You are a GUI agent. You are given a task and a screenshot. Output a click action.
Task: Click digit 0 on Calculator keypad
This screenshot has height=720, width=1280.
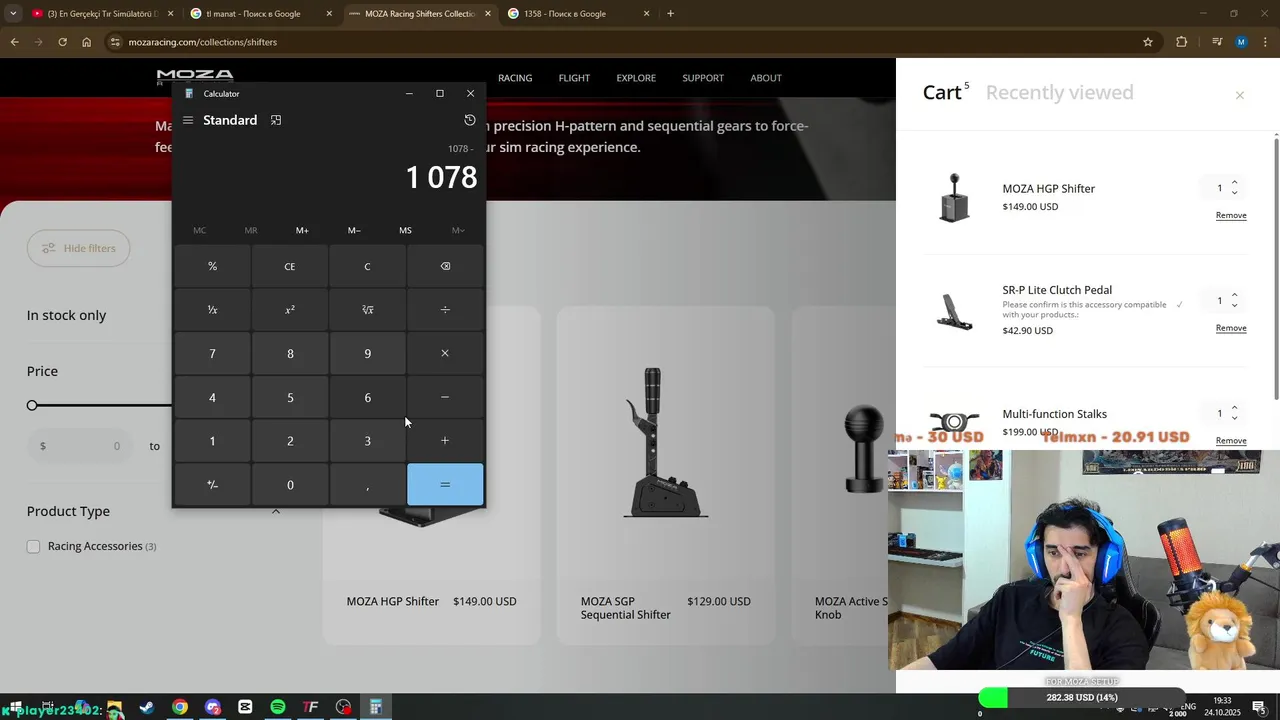click(x=290, y=484)
